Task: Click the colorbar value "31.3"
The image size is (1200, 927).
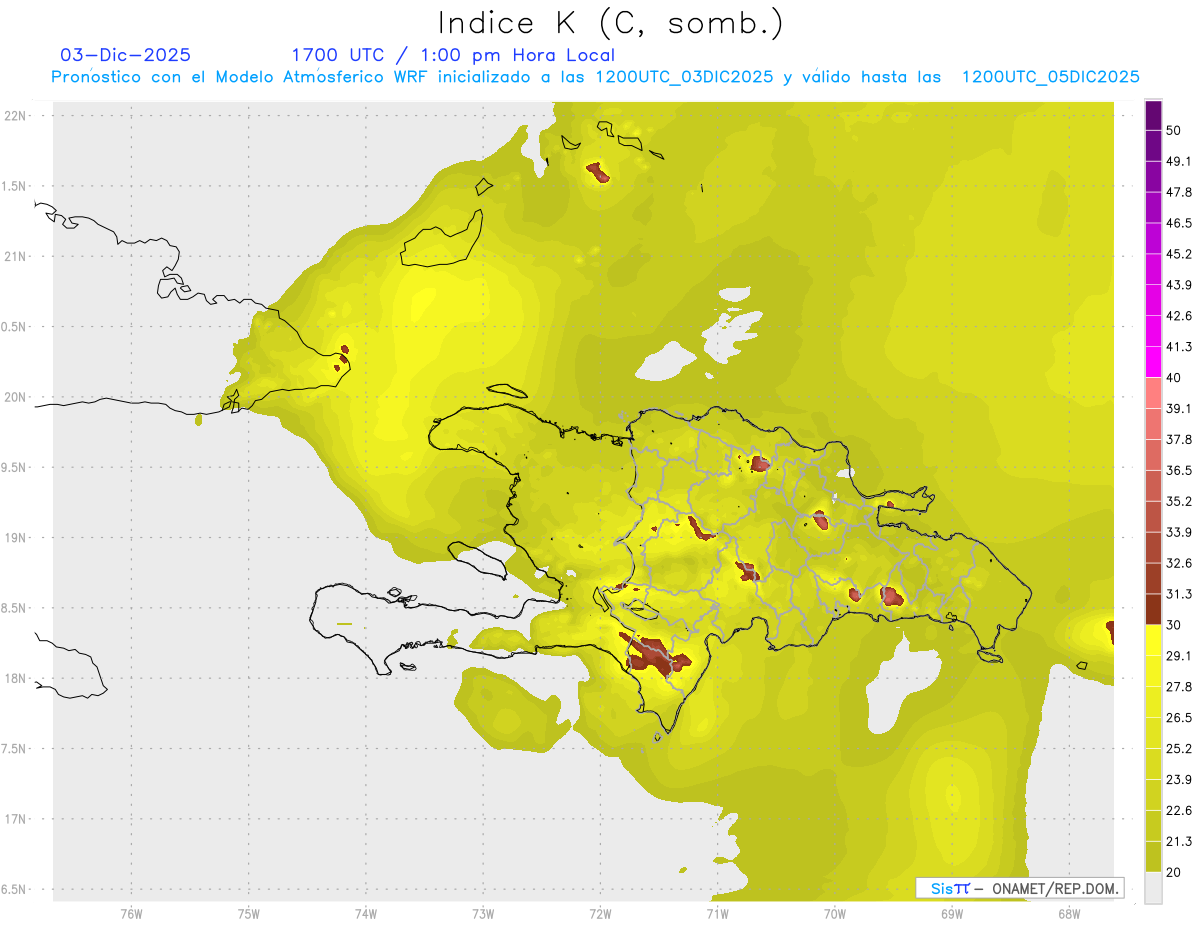Action: [x=1179, y=594]
